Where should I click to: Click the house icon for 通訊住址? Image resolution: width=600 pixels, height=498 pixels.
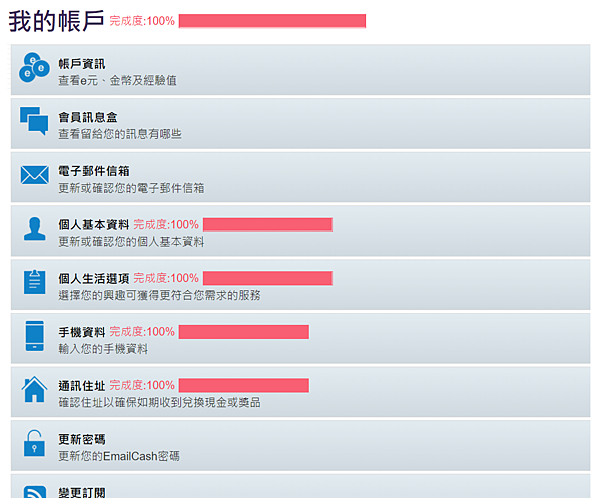click(x=34, y=389)
